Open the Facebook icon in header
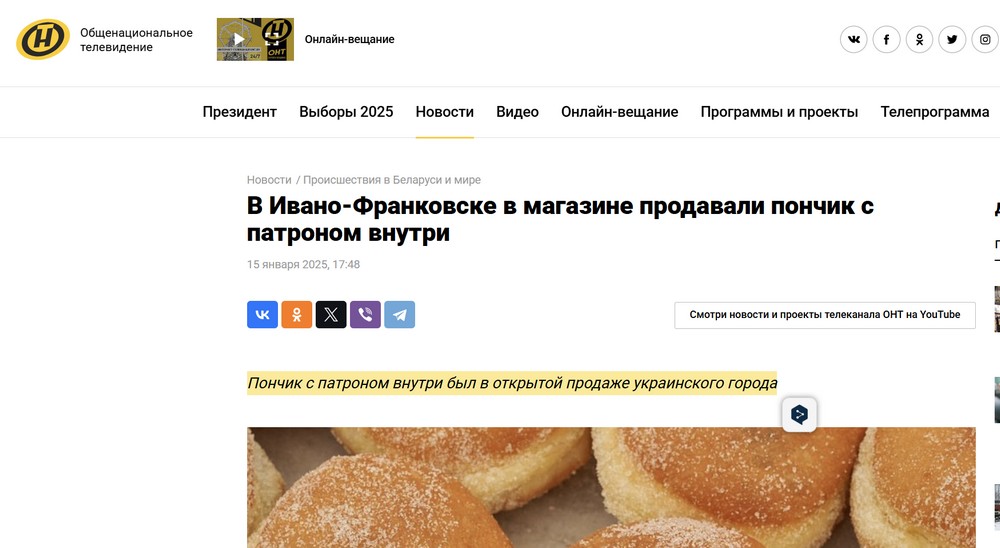 click(x=886, y=40)
